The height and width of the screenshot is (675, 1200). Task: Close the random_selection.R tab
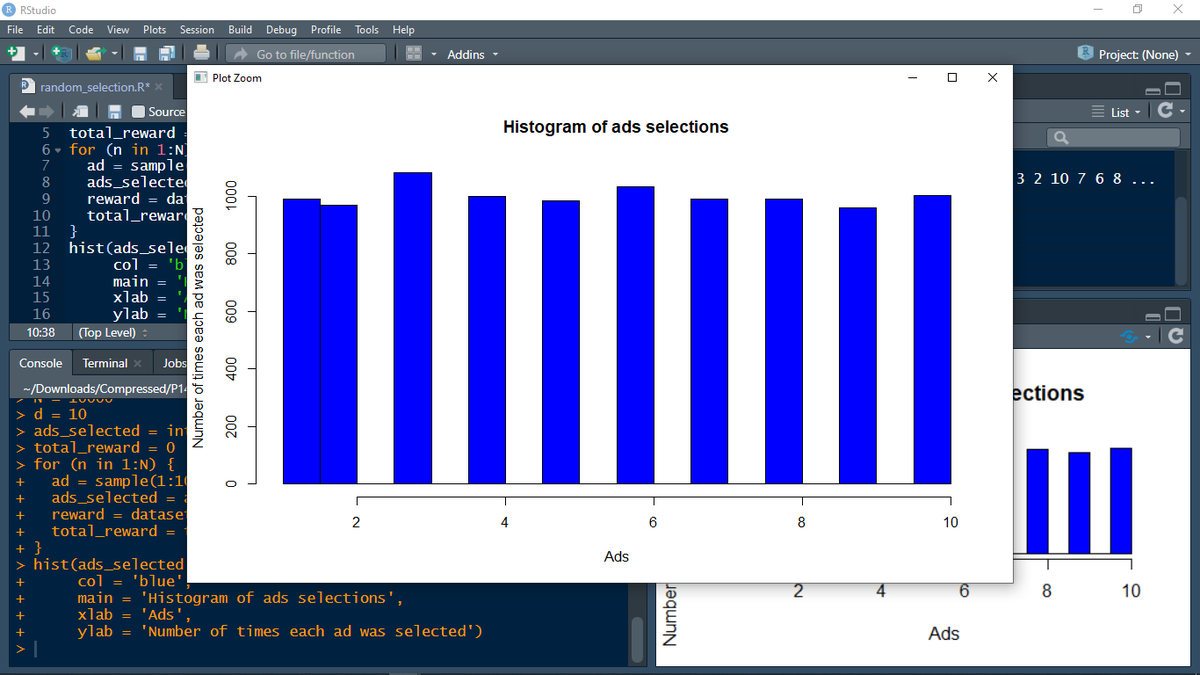(159, 88)
